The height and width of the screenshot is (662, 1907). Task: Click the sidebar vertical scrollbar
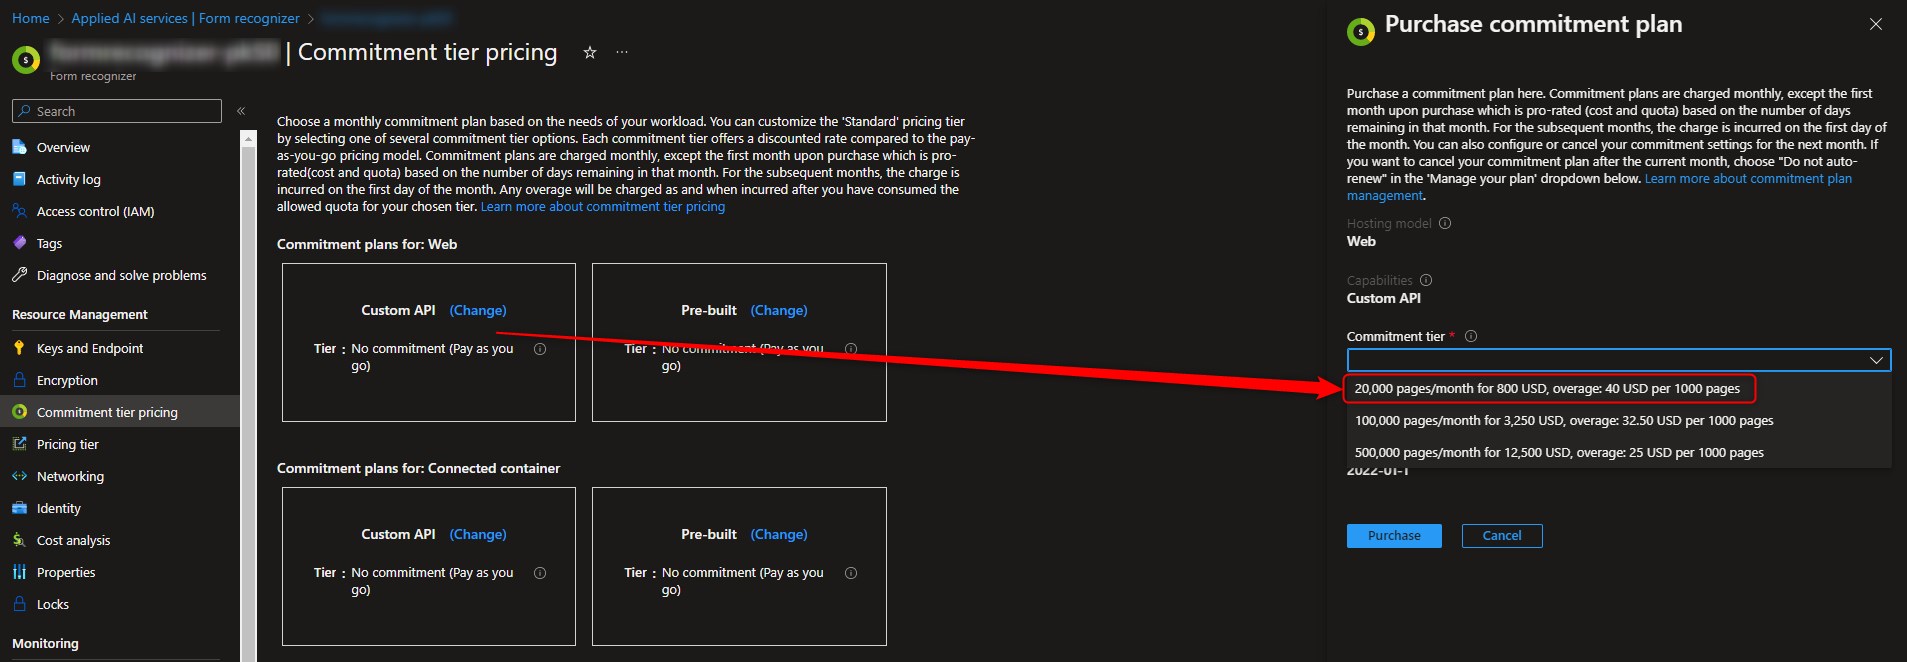[249, 396]
